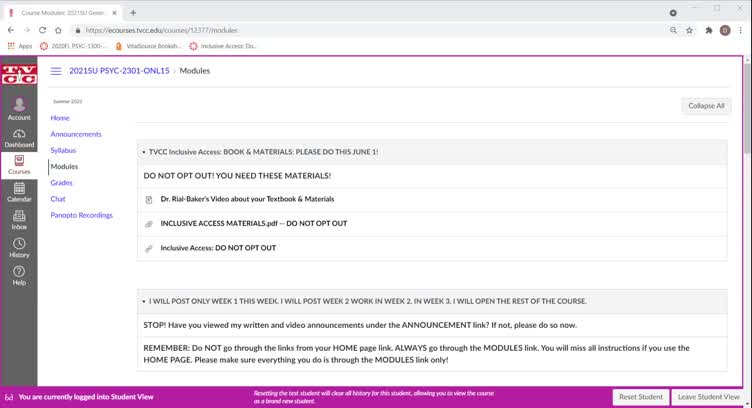Collapse the TVCC Inclusive Access module
The image size is (752, 408).
(x=143, y=152)
